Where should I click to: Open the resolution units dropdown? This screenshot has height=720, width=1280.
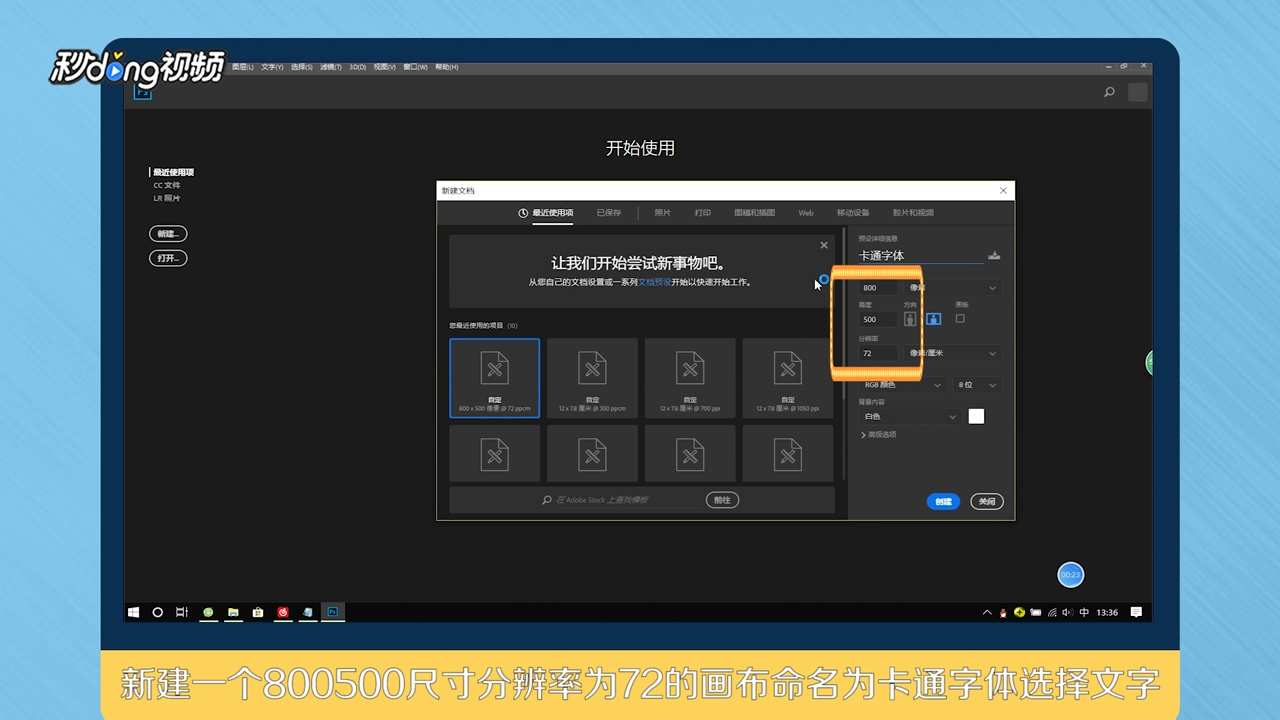click(952, 353)
